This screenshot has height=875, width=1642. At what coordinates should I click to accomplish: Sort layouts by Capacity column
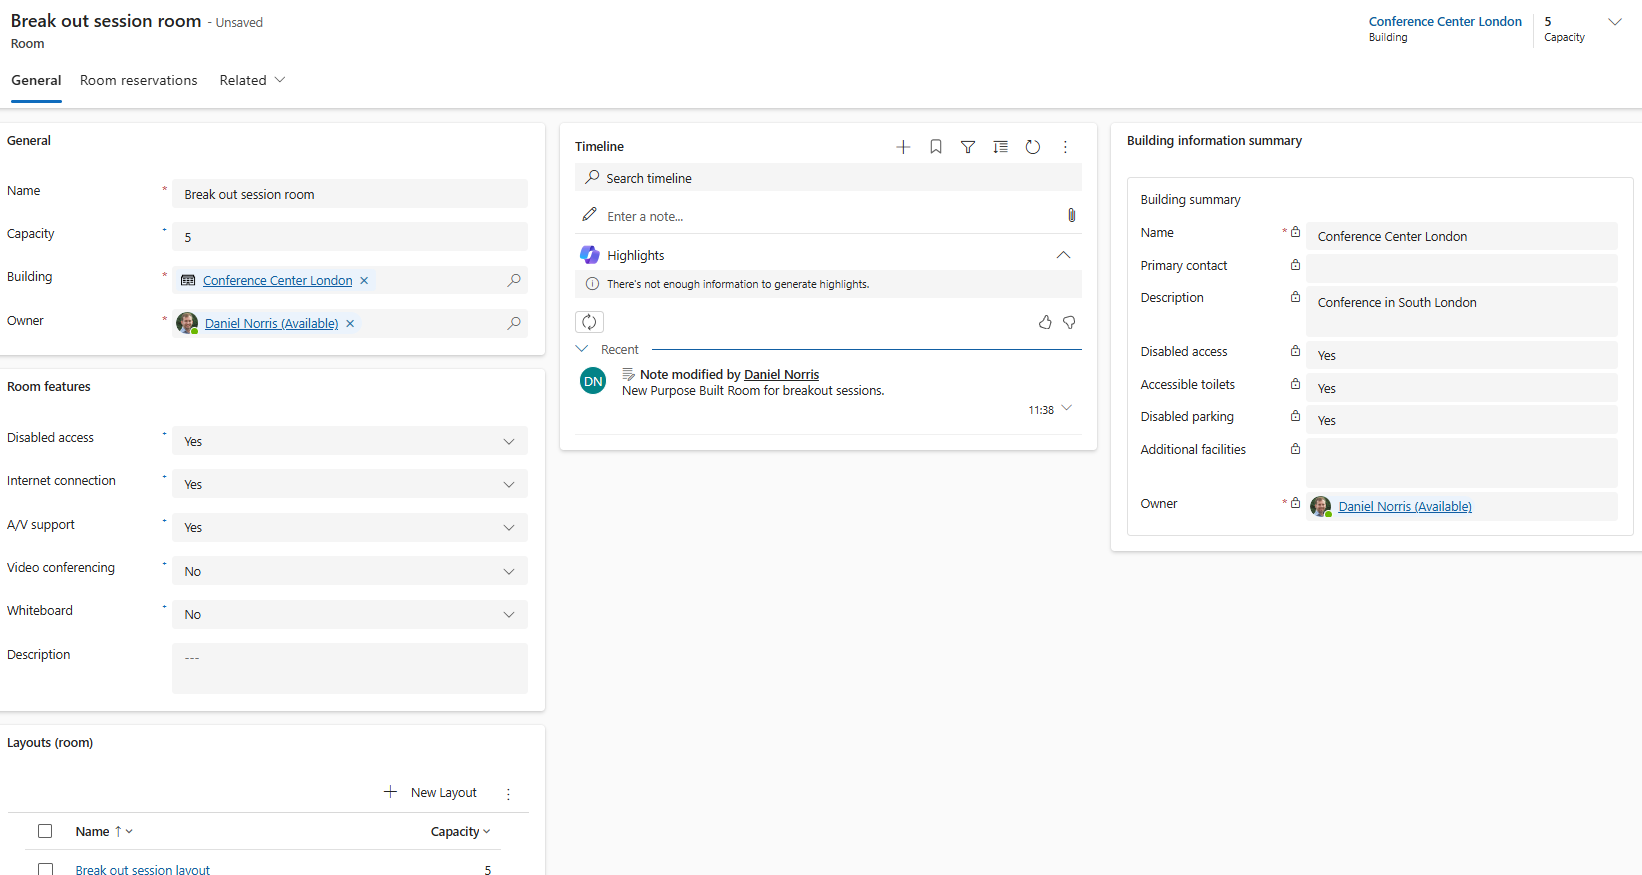pyautogui.click(x=460, y=832)
